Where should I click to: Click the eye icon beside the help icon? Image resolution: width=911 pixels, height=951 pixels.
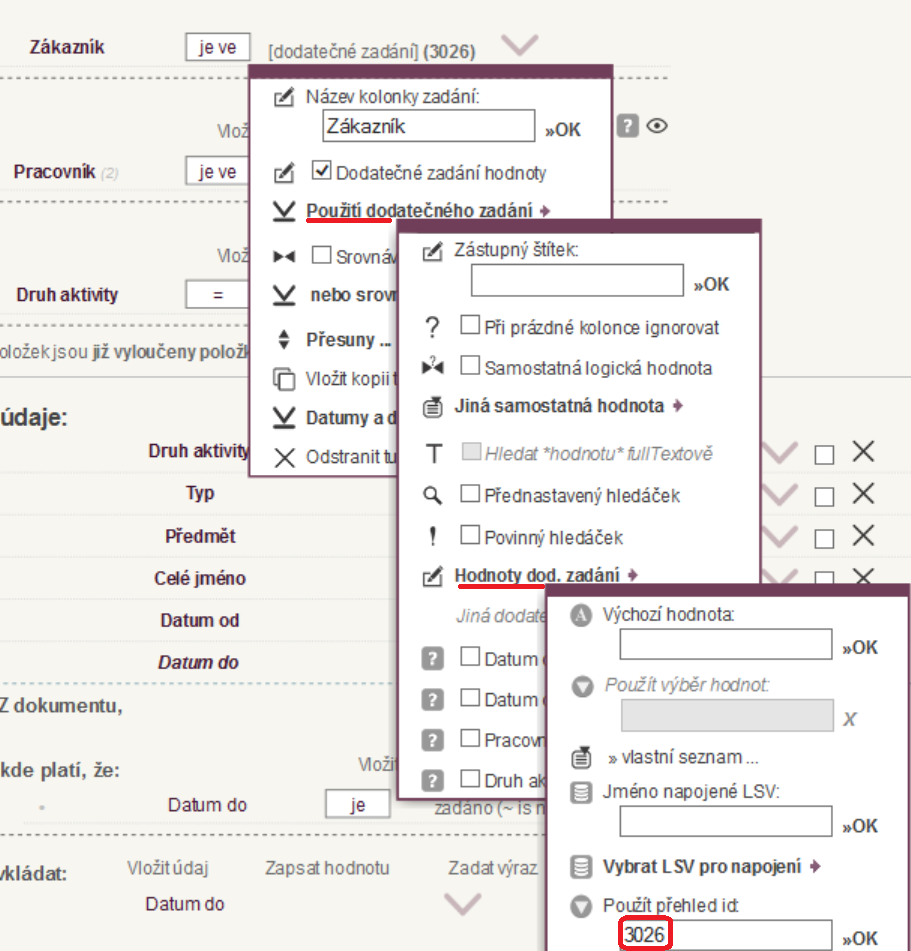tap(656, 126)
